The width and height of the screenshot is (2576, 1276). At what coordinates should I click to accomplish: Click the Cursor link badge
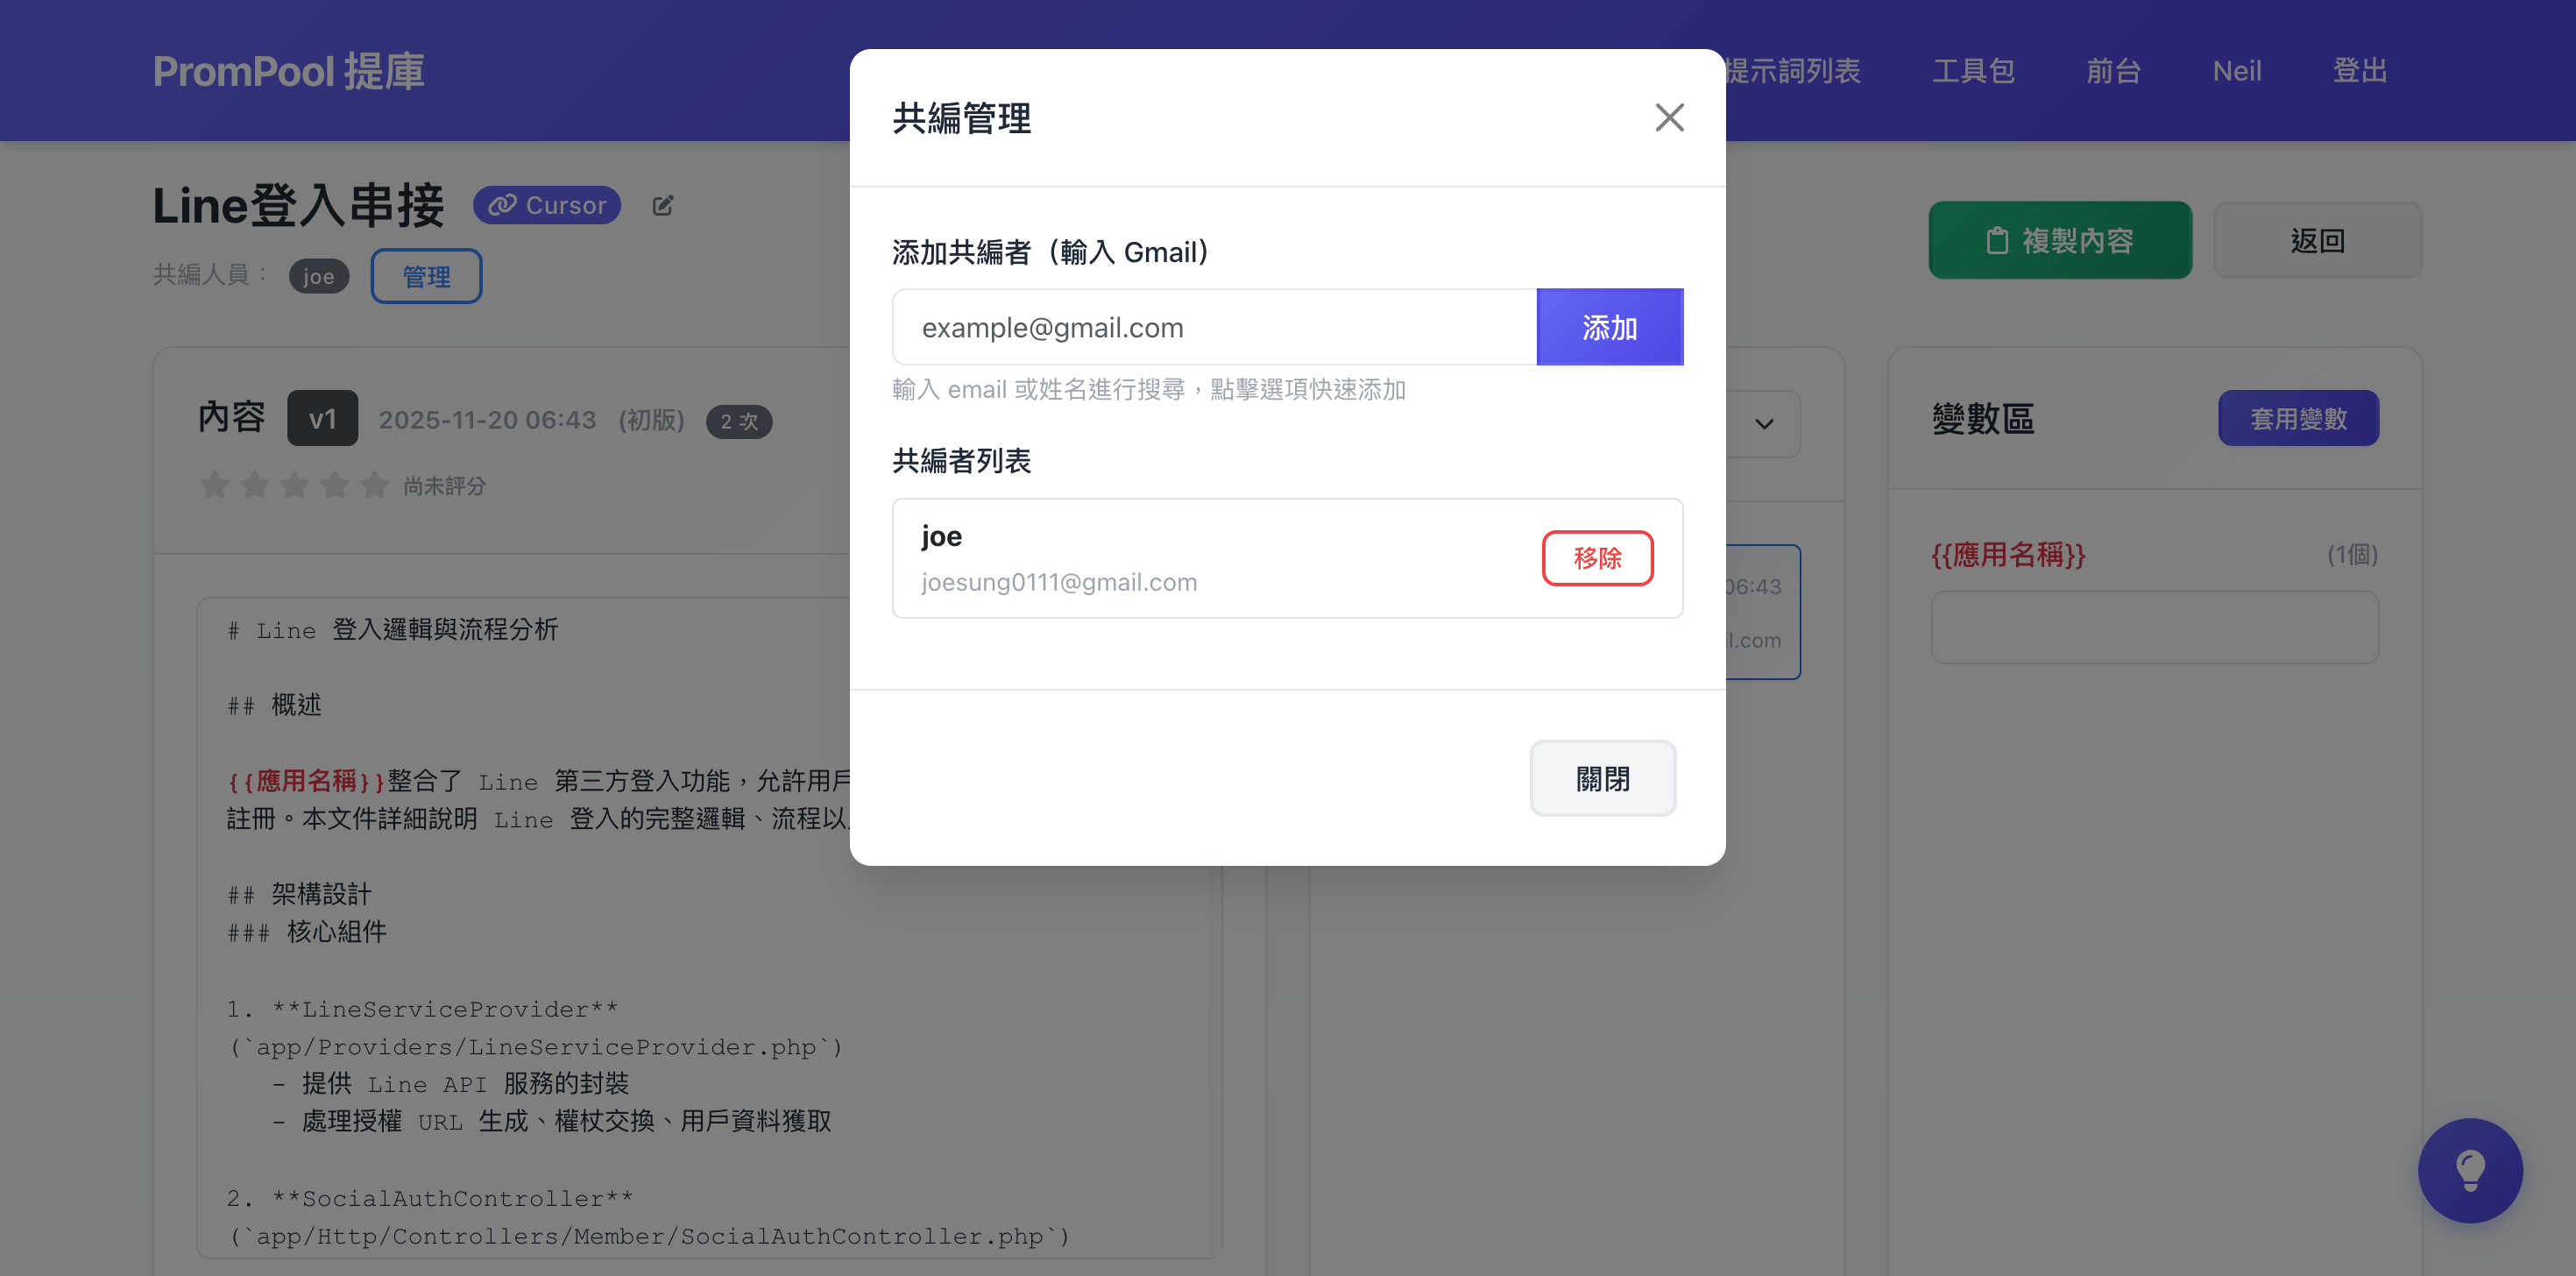[x=547, y=205]
